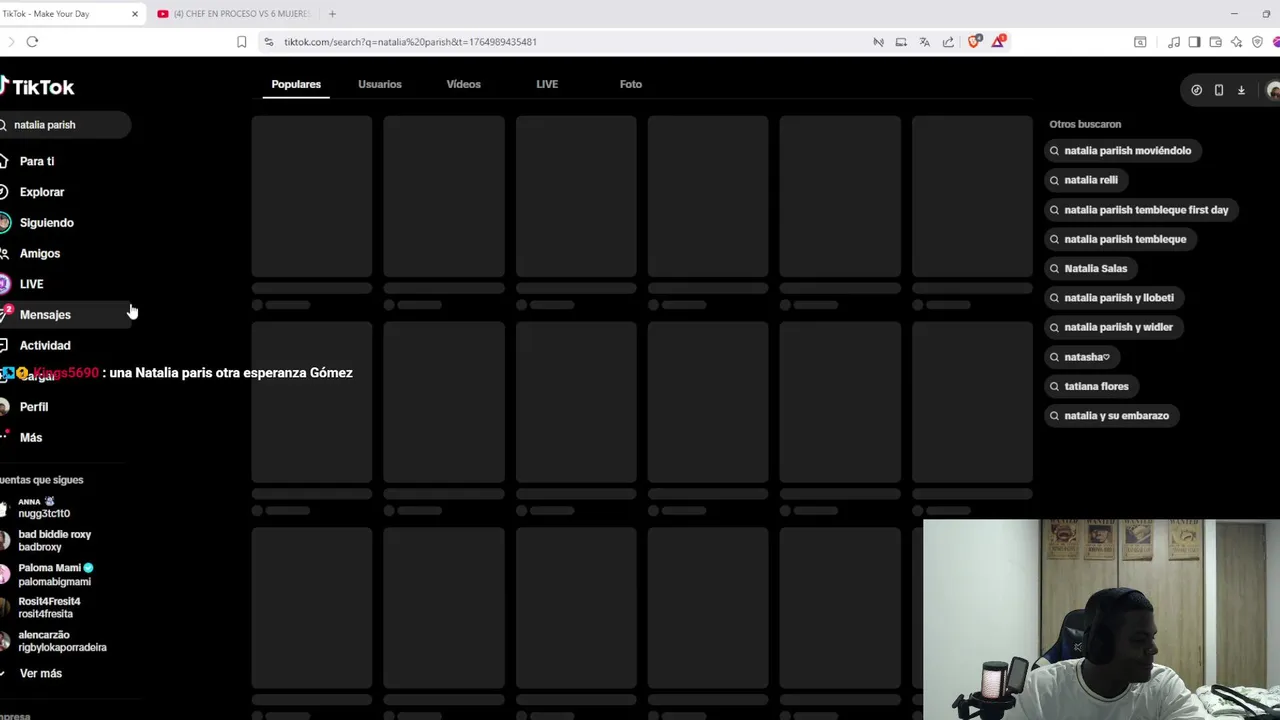1280x720 pixels.
Task: Open the Brave Shields lion icon
Action: (x=974, y=41)
